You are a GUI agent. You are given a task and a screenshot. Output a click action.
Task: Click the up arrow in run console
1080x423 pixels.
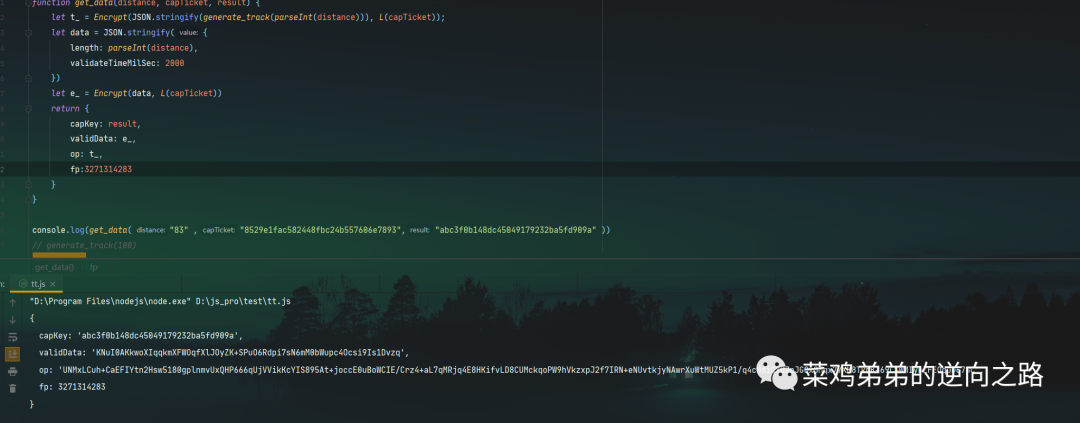point(13,301)
